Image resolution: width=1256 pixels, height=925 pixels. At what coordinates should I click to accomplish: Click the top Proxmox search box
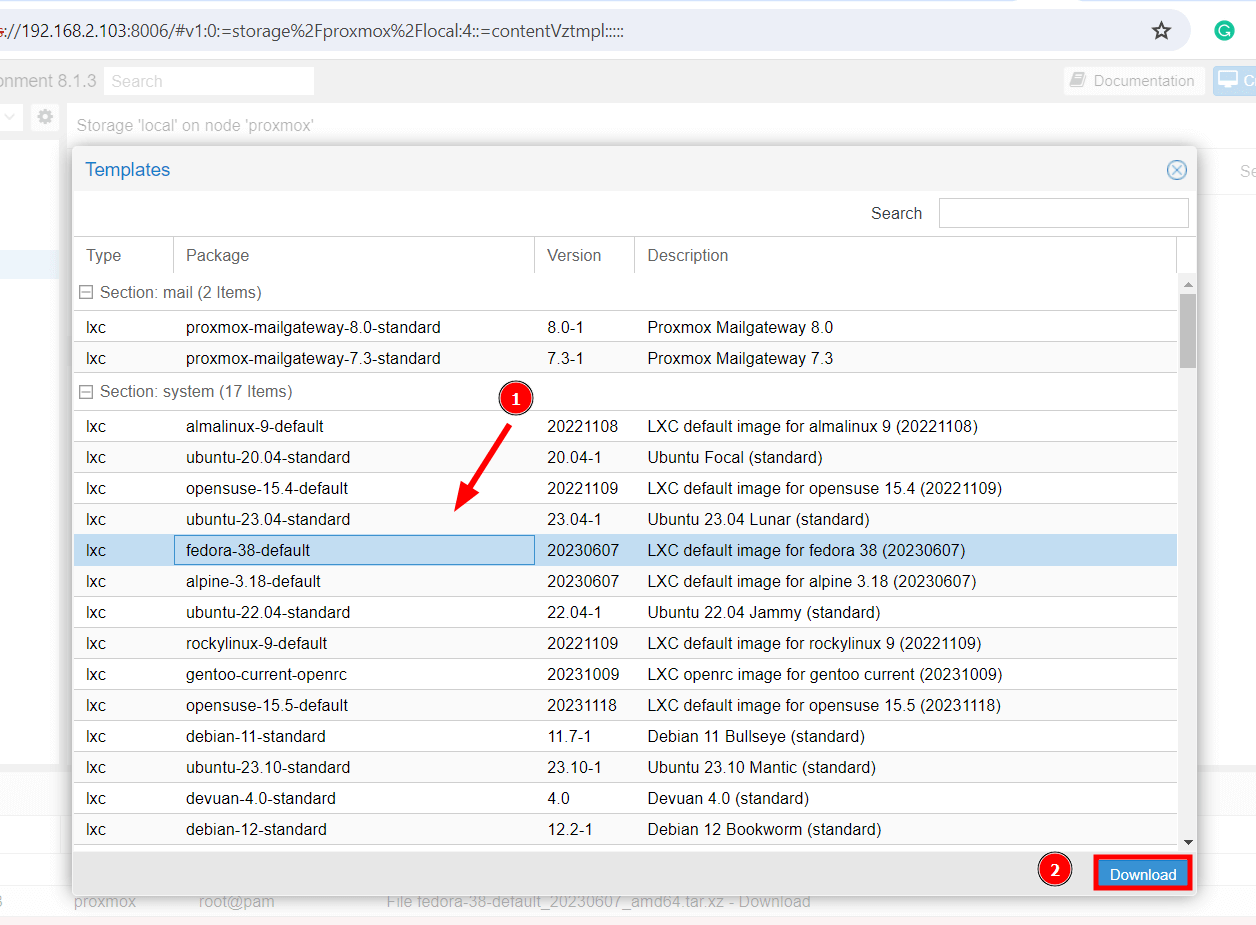(208, 81)
